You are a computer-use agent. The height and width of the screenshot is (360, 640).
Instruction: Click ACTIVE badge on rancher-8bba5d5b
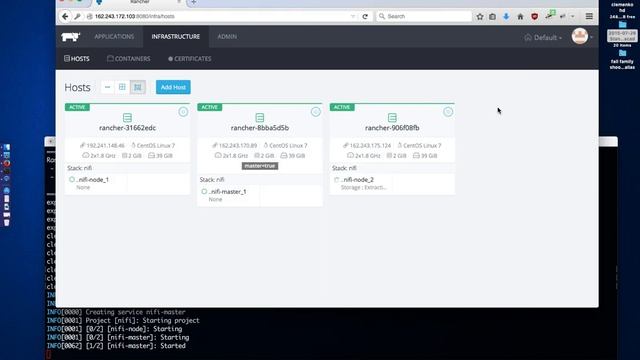coord(209,107)
